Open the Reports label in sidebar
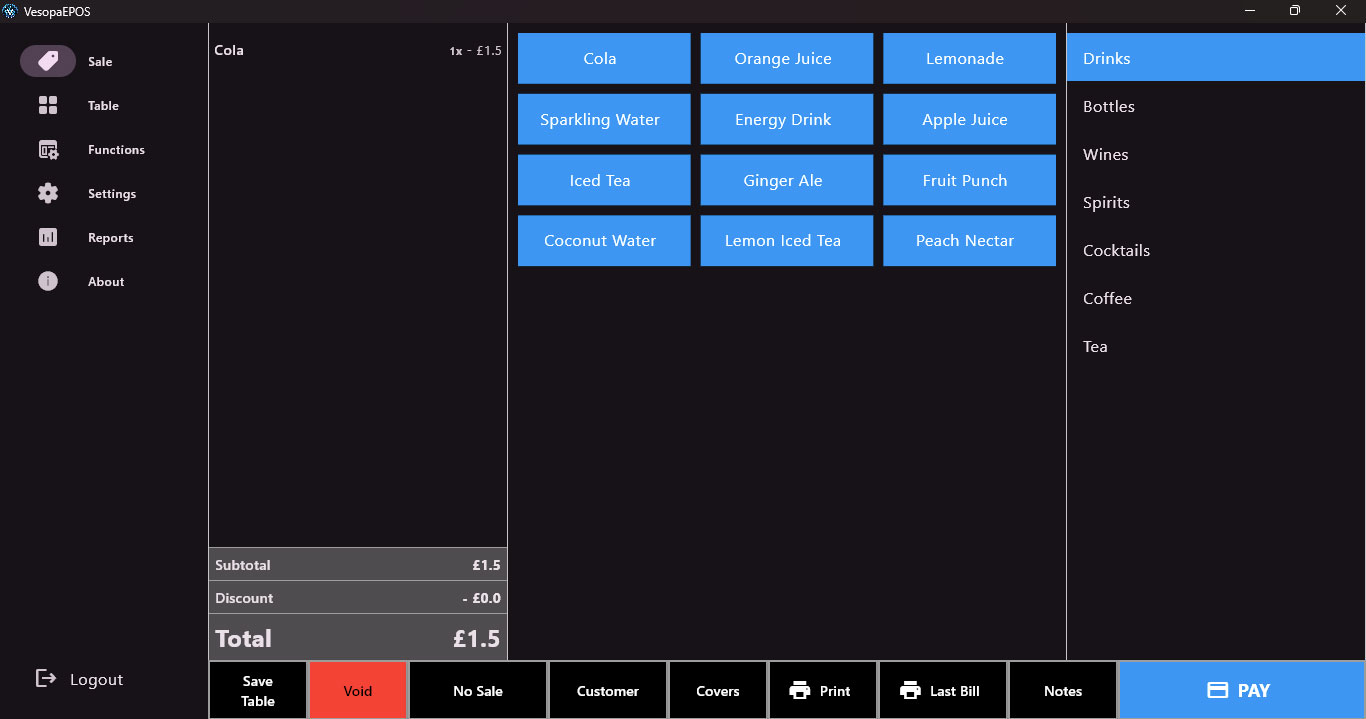This screenshot has width=1366, height=719. [110, 237]
